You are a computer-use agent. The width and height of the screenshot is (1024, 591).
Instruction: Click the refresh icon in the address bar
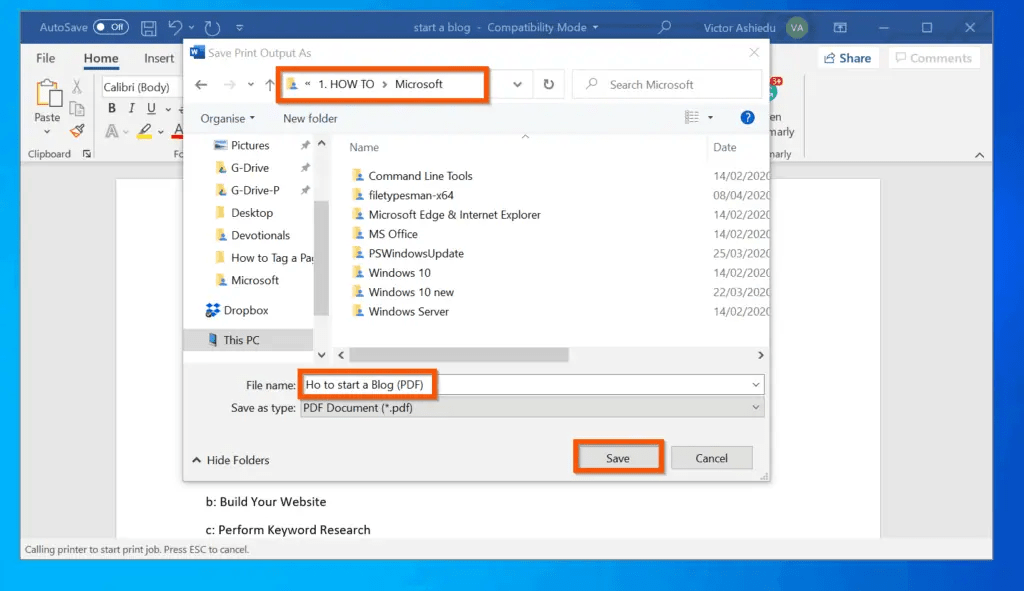pos(548,84)
